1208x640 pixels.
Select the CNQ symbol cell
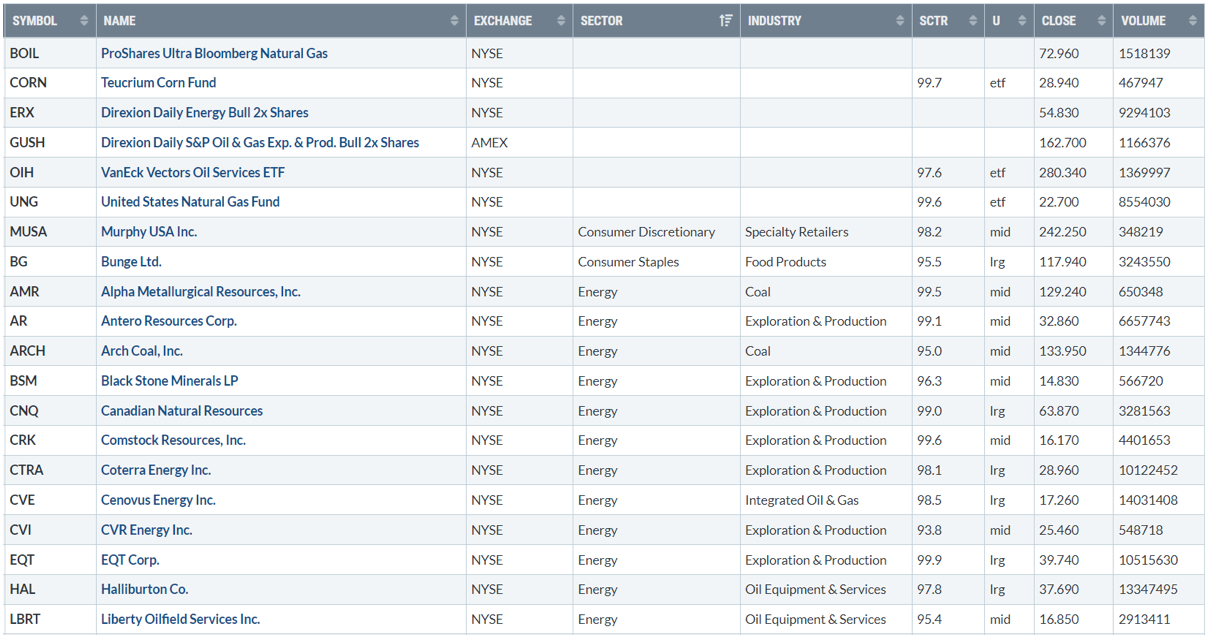[50, 411]
